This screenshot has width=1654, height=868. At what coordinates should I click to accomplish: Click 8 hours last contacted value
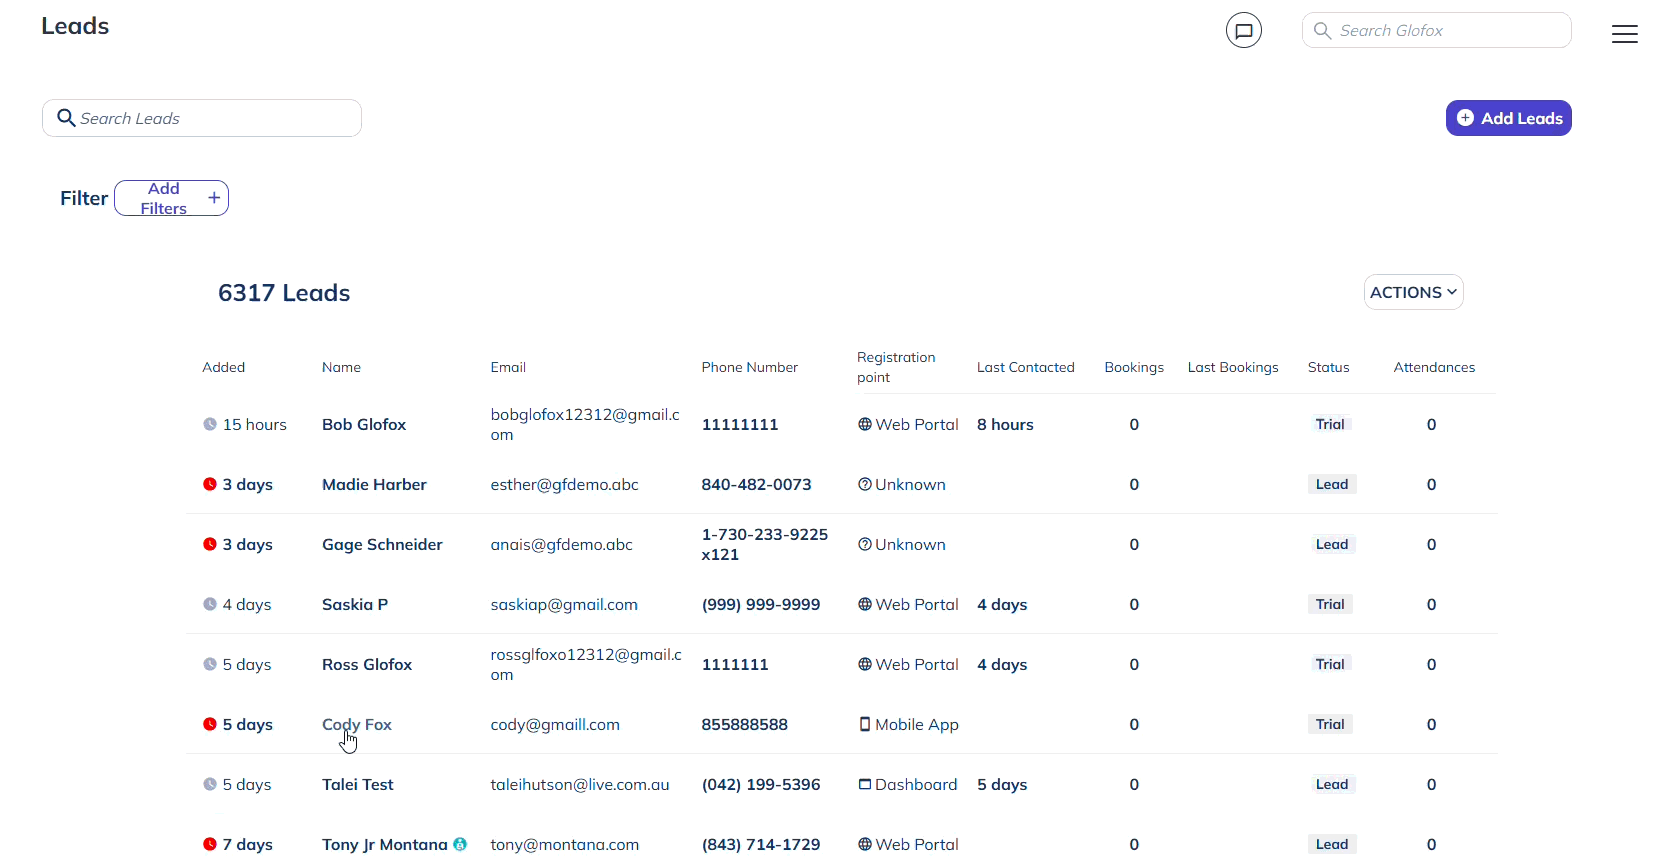(1005, 424)
